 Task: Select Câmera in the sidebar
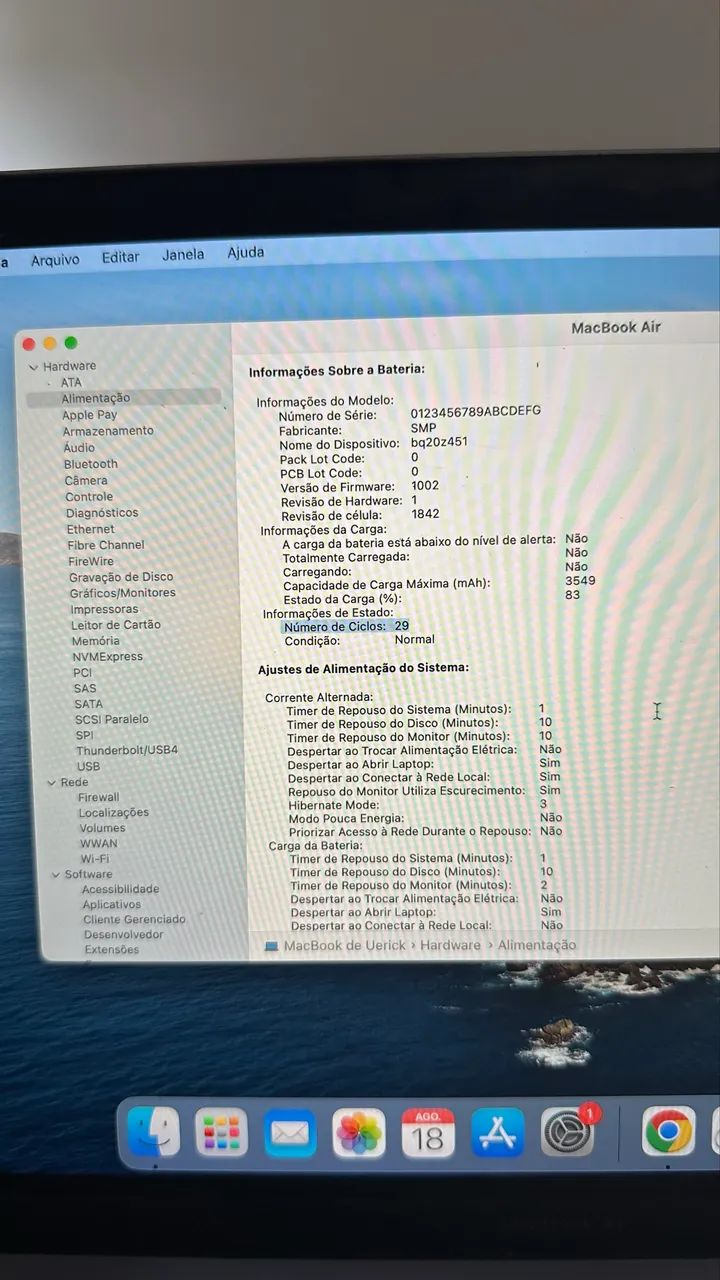pyautogui.click(x=86, y=480)
